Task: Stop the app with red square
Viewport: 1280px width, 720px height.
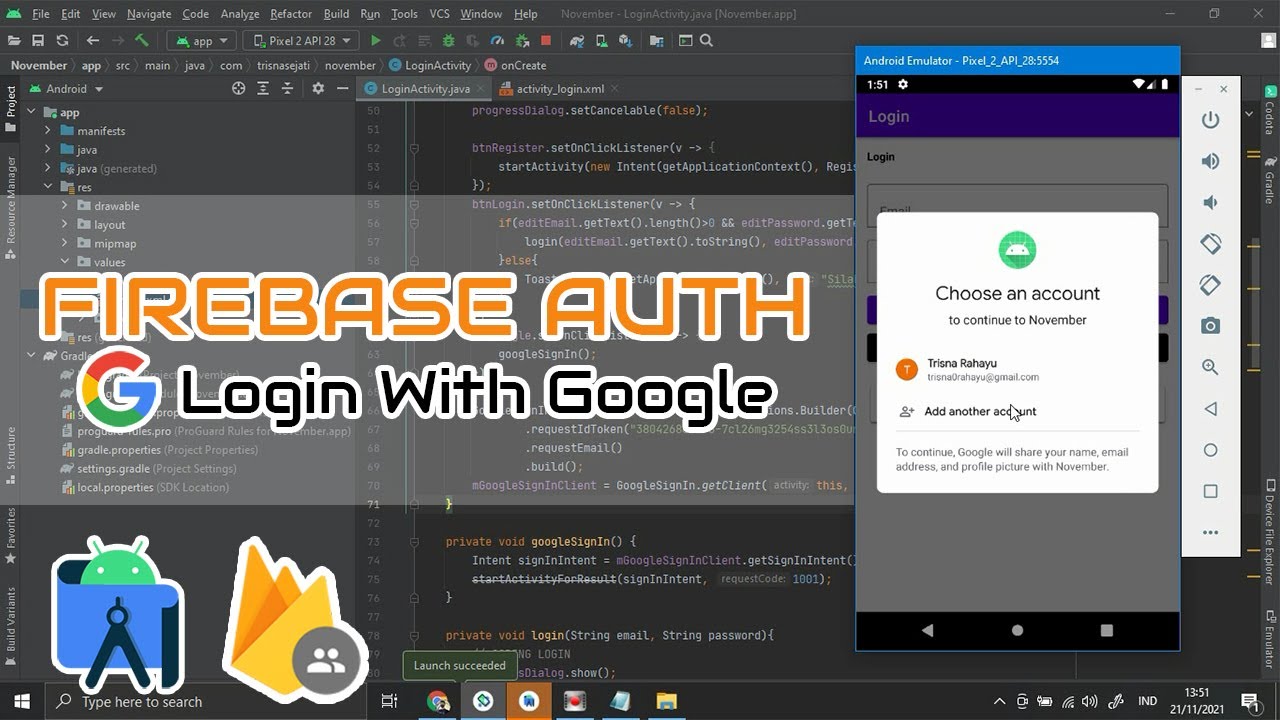Action: pyautogui.click(x=546, y=41)
